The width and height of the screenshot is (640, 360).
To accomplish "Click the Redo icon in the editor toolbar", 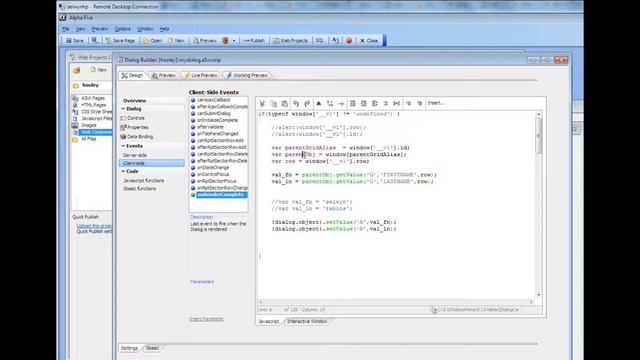I will tap(307, 103).
